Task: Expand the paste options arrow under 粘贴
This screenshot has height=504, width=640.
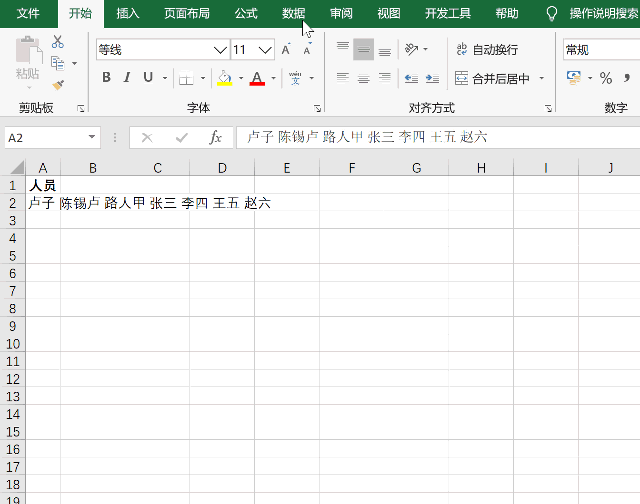Action: pyautogui.click(x=29, y=87)
